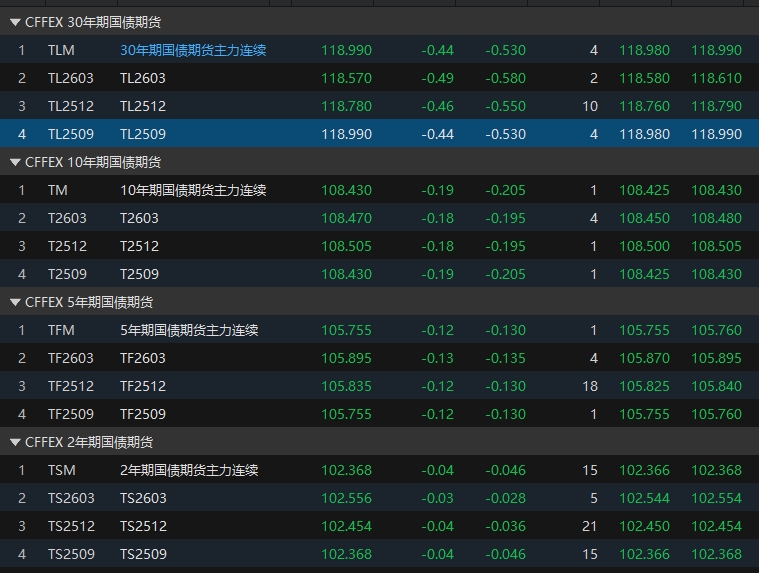Click the TFM code cell
The width and height of the screenshot is (759, 573).
(61, 331)
